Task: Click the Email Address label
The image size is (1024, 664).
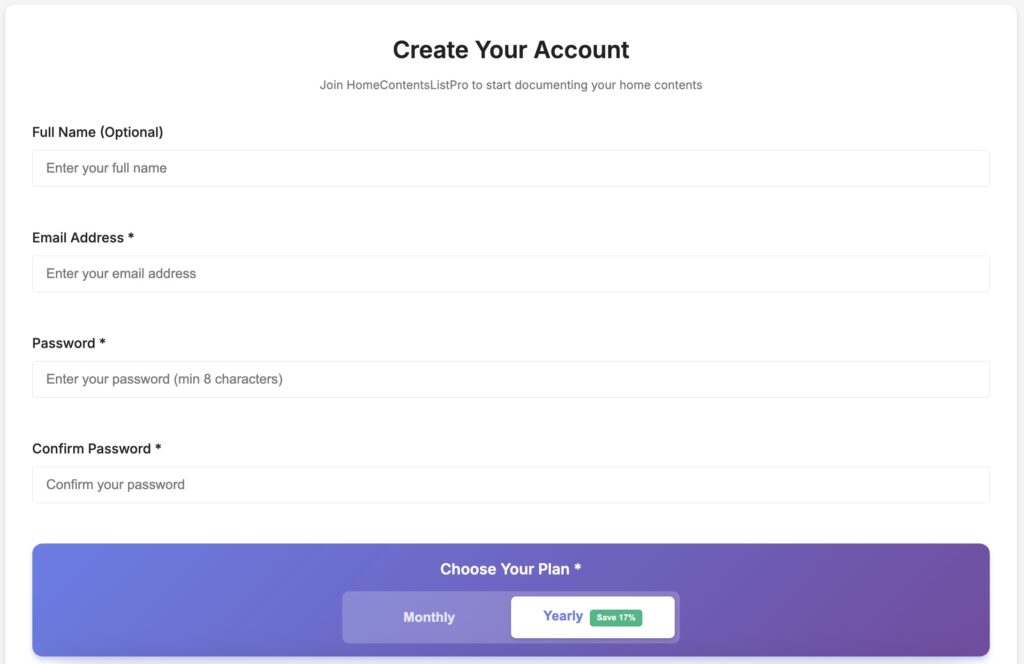Action: pos(84,237)
